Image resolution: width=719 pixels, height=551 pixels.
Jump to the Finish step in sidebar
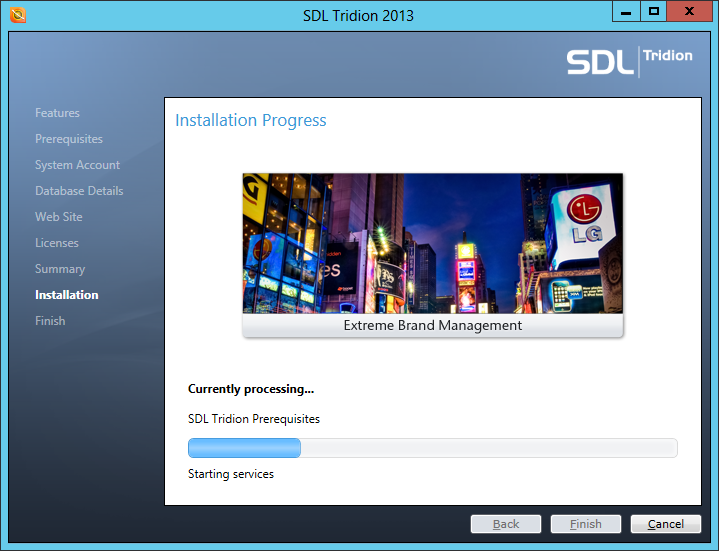point(50,321)
